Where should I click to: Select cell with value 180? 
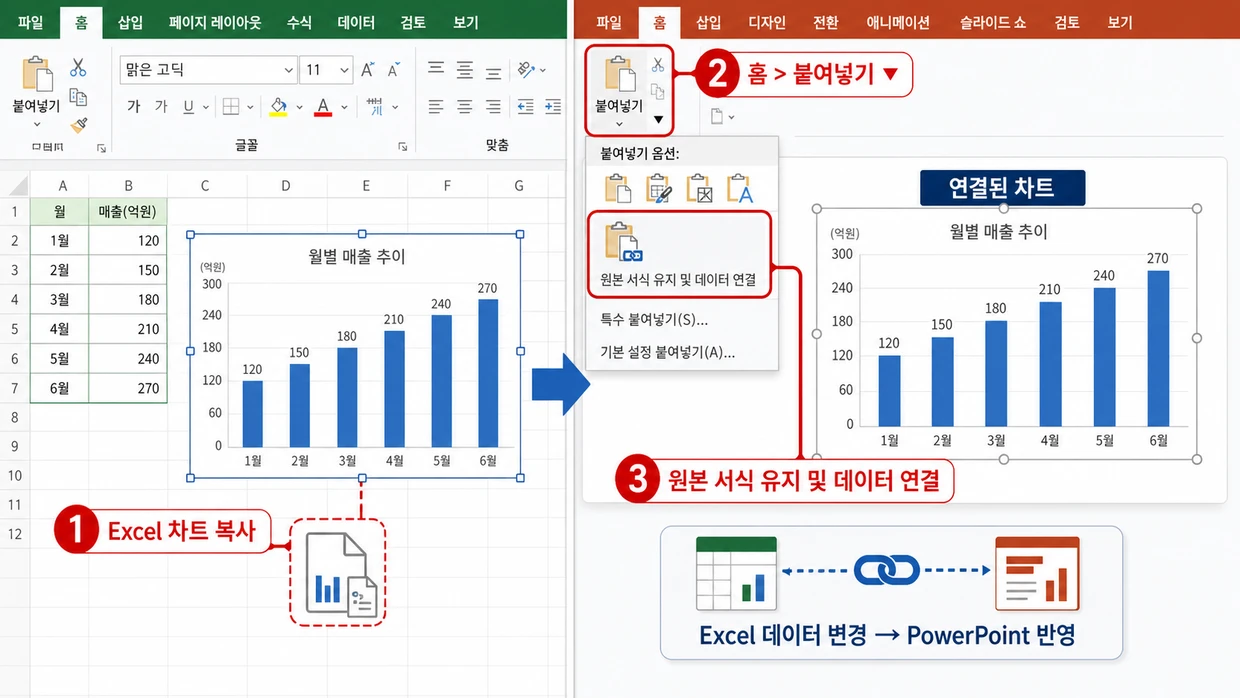128,300
